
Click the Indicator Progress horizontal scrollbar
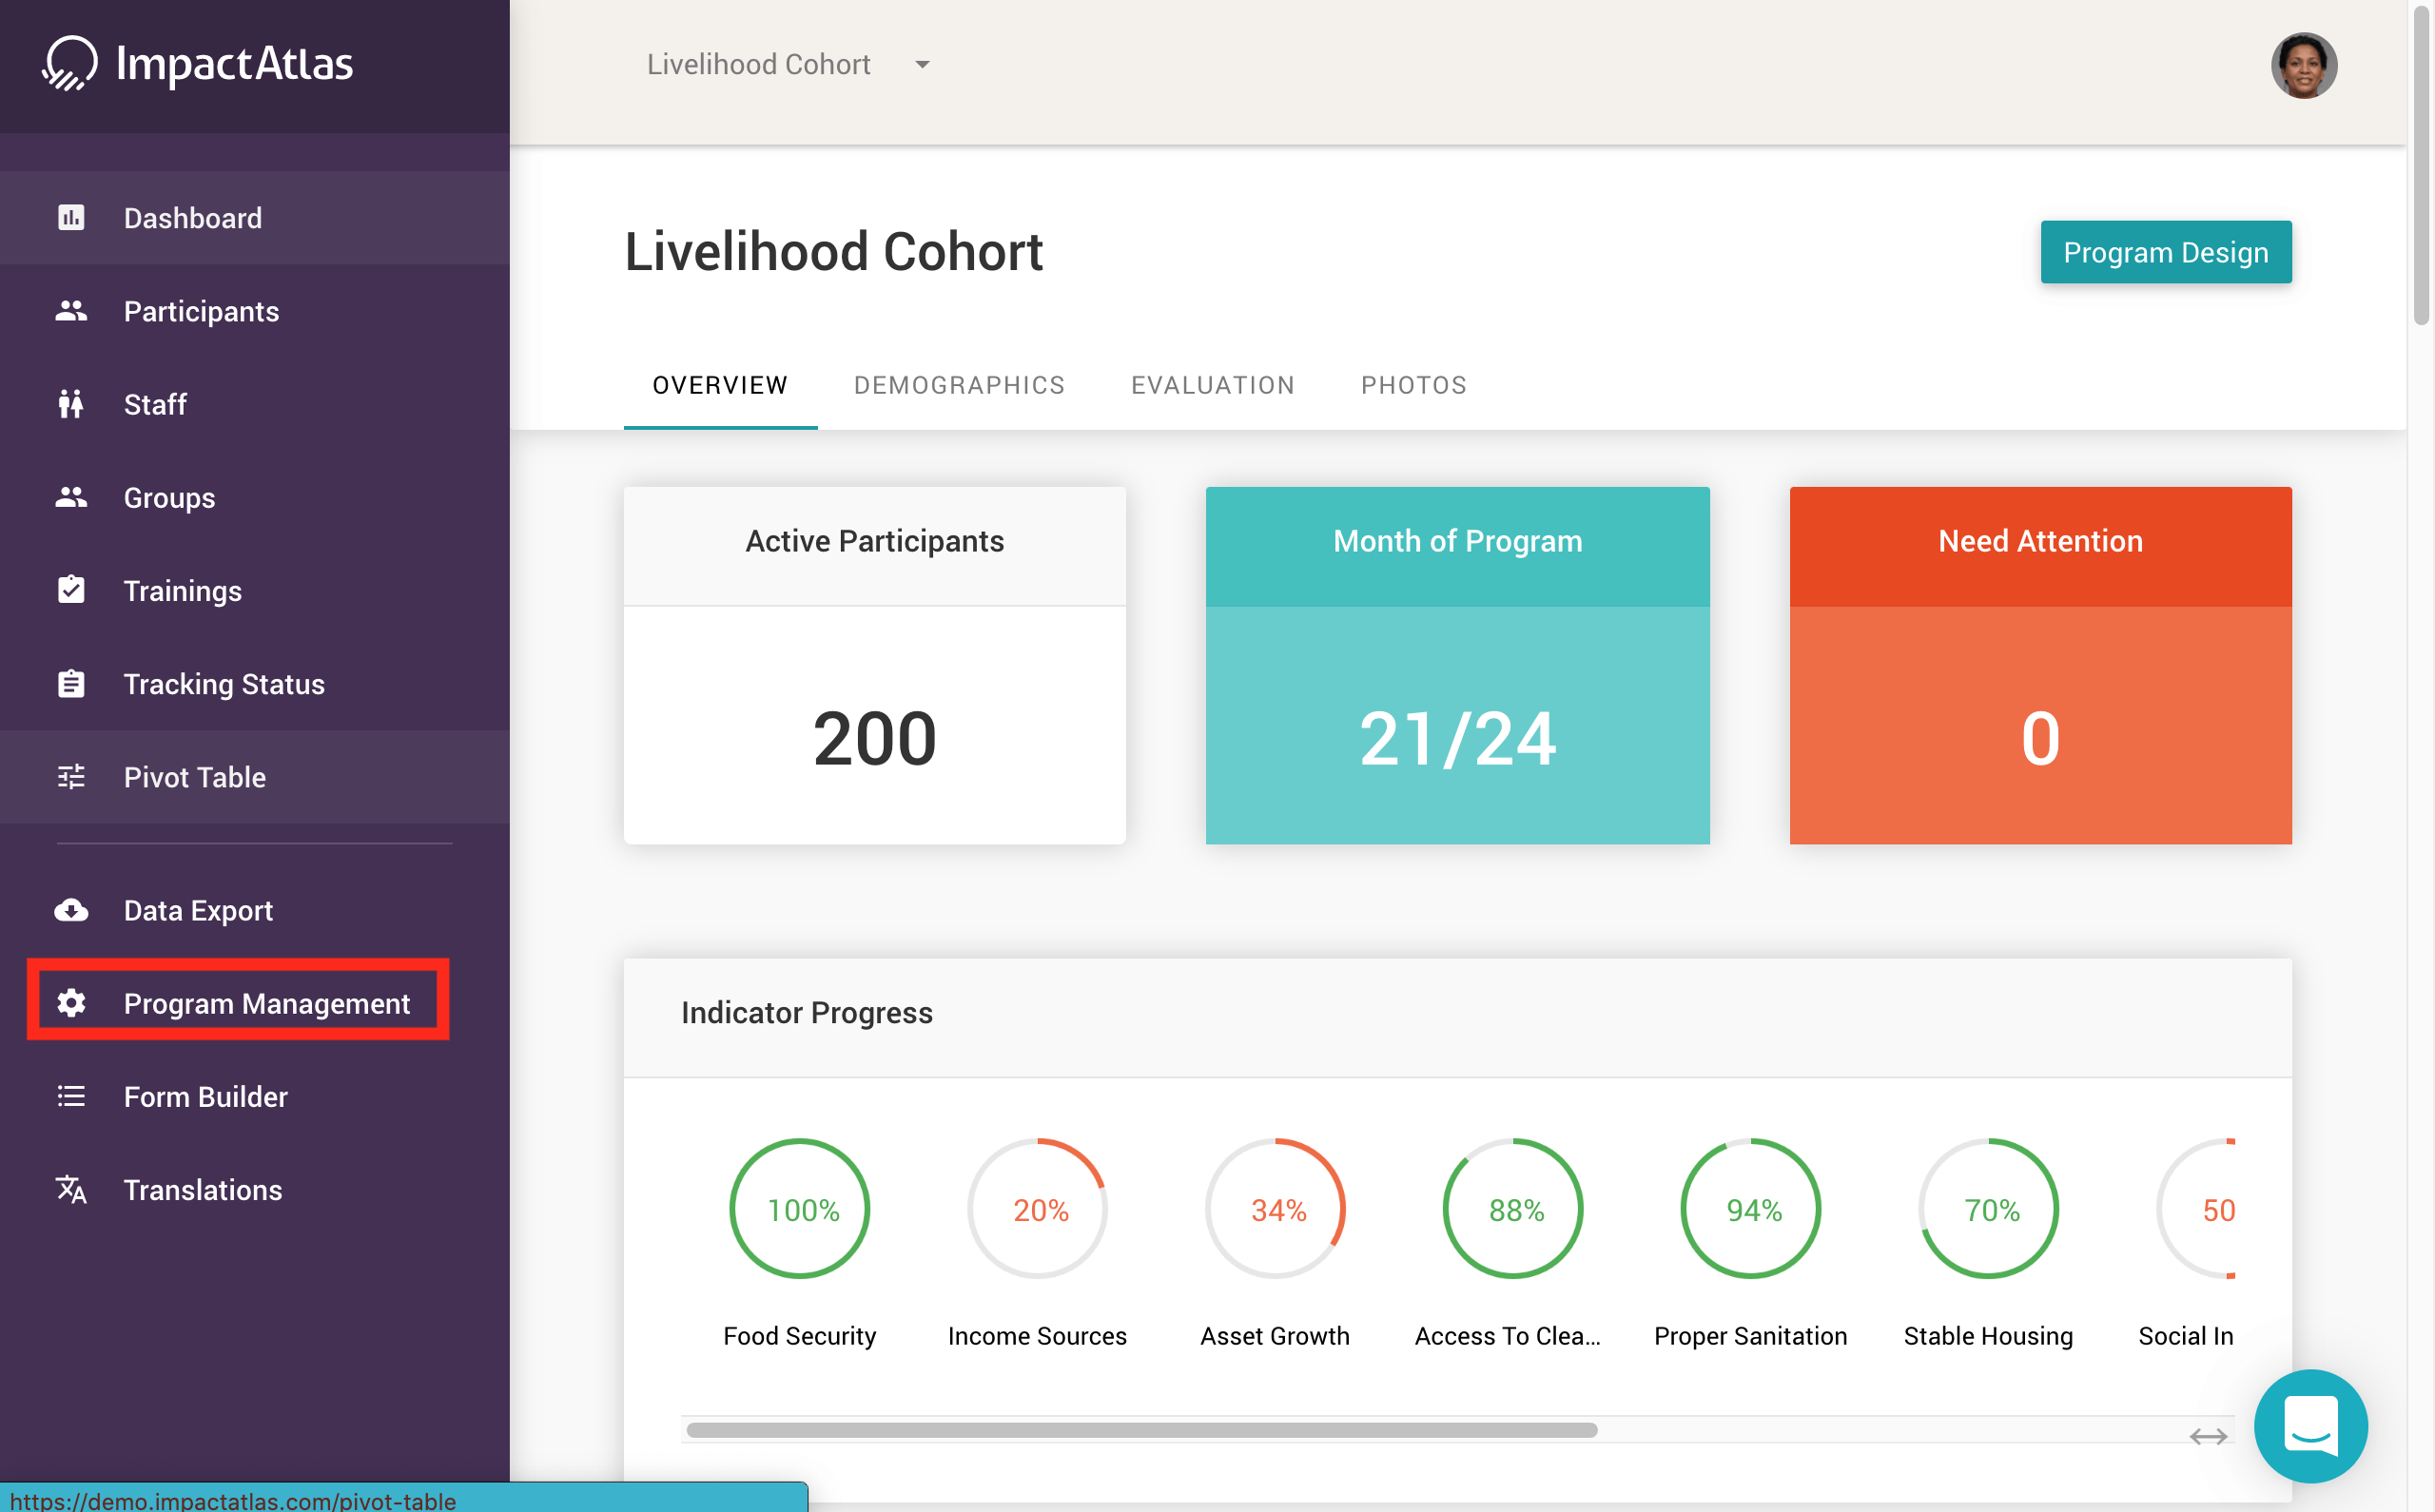coord(1141,1430)
